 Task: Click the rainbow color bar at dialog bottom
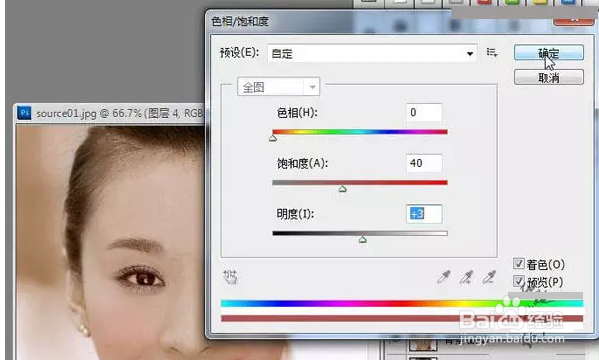coord(402,303)
